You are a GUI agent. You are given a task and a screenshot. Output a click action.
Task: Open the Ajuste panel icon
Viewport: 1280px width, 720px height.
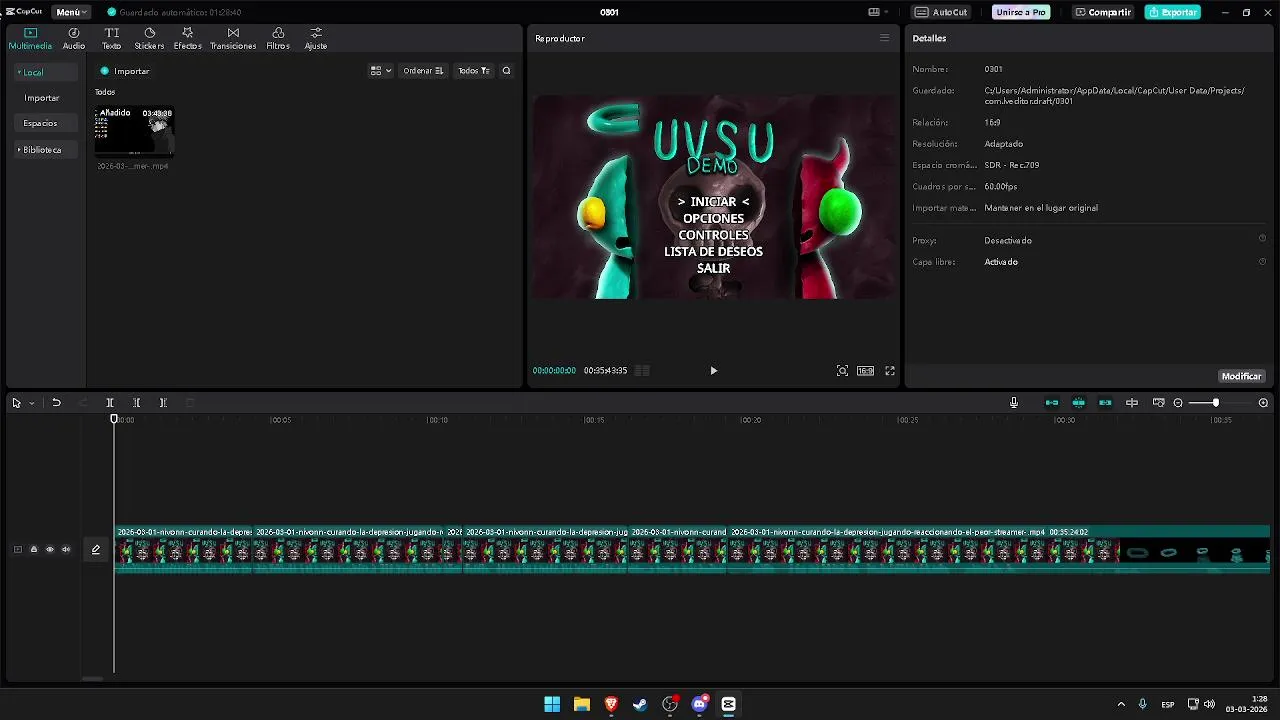point(316,39)
